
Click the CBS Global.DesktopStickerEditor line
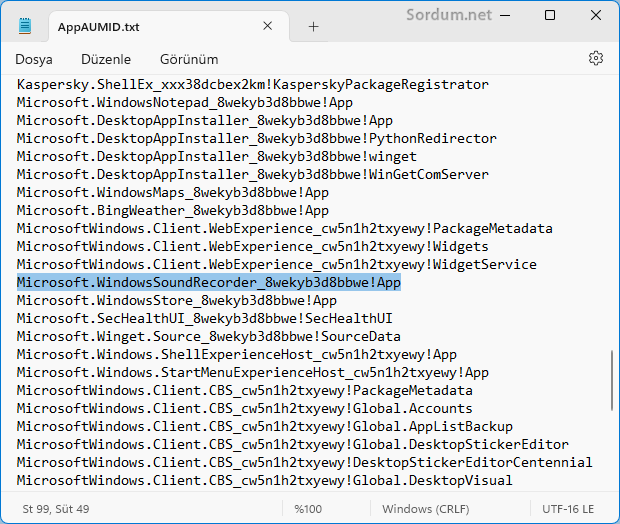[293, 445]
